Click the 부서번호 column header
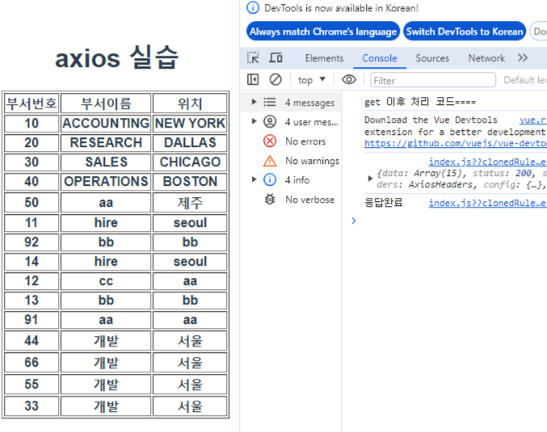This screenshot has height=432, width=547. [31, 103]
